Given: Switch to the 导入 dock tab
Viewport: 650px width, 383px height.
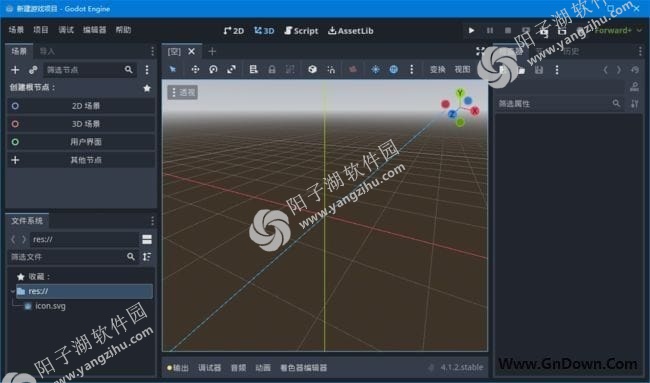Looking at the screenshot, I should pos(47,51).
